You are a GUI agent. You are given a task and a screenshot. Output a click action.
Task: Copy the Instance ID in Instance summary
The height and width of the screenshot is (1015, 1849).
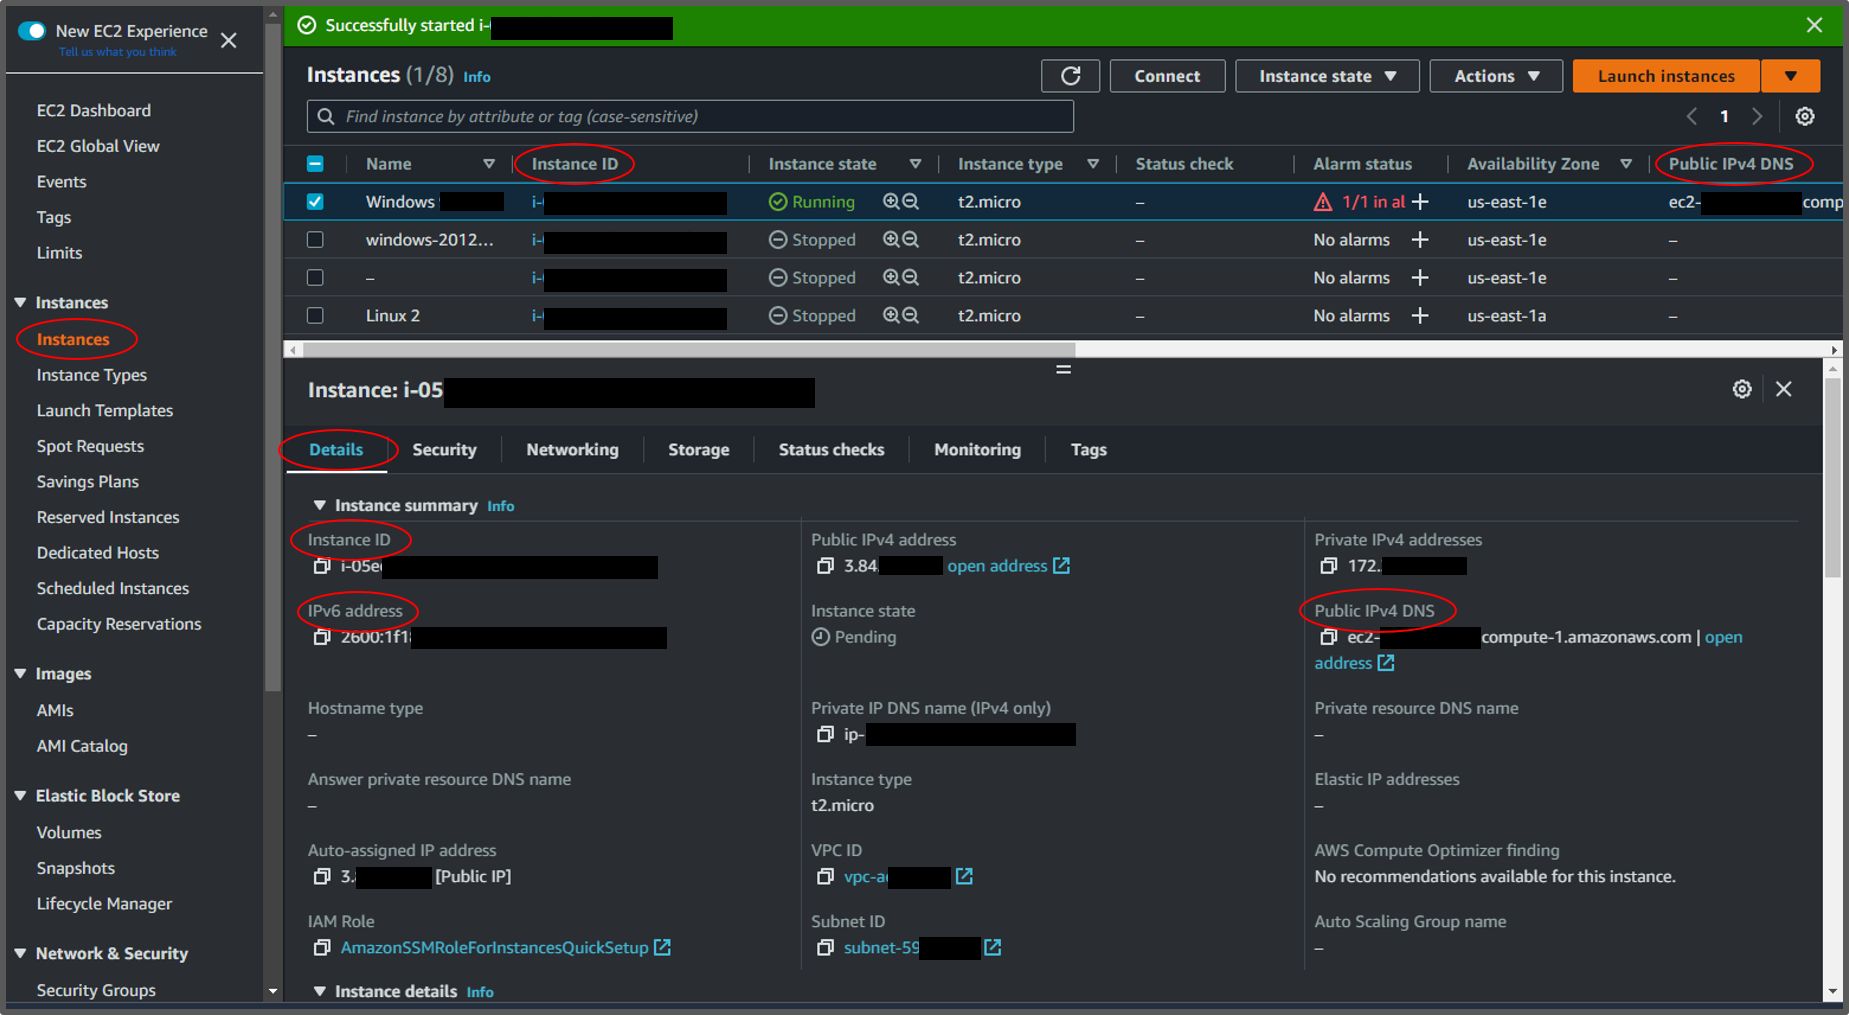tap(322, 567)
